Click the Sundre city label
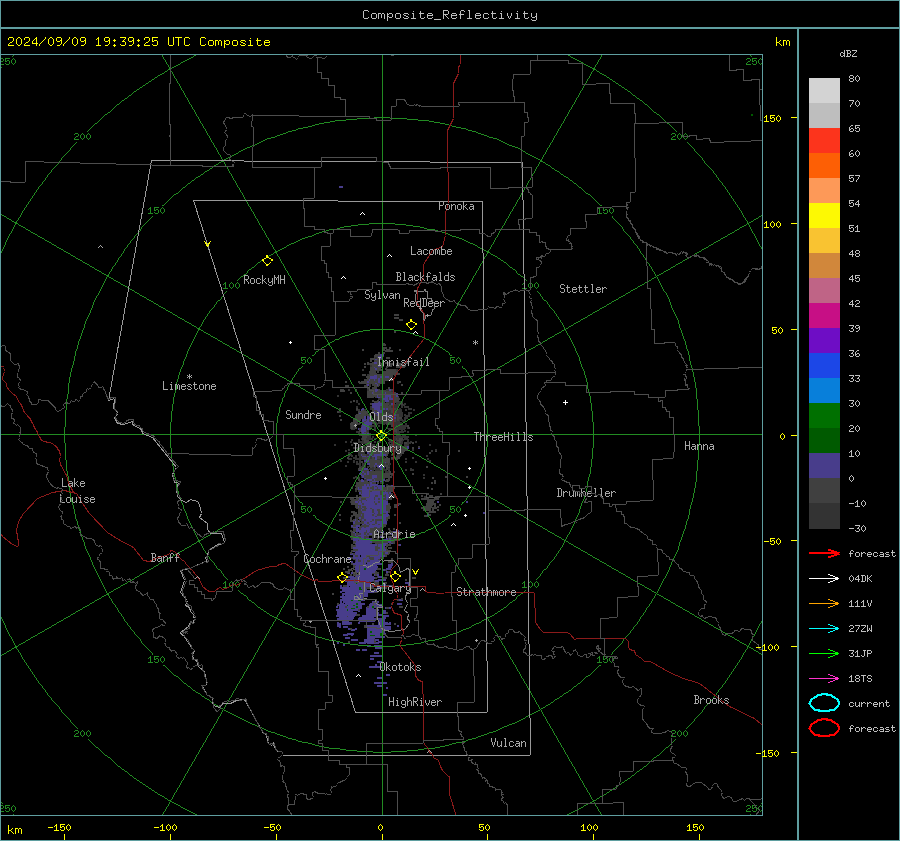 coord(303,414)
